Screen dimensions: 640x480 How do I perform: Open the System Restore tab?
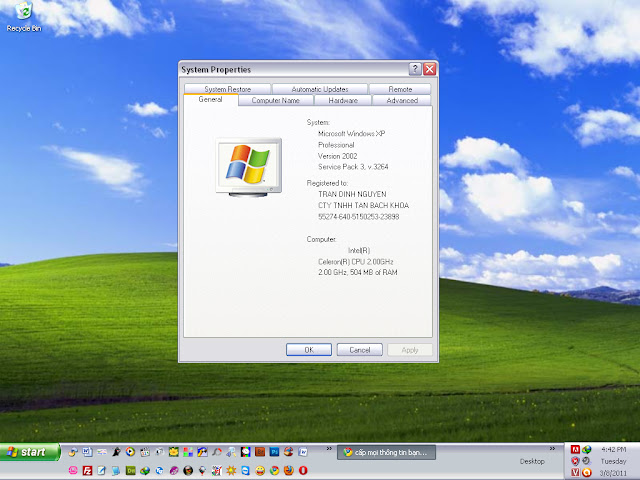227,89
